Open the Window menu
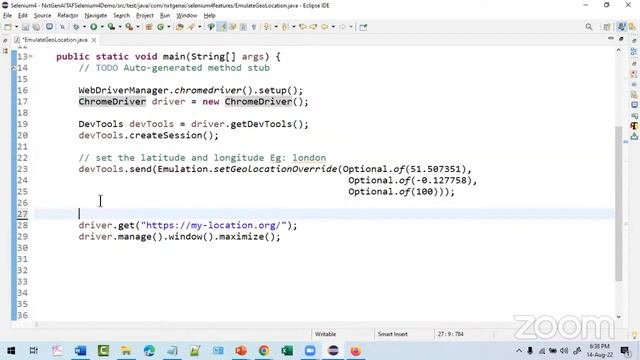 coord(187,16)
